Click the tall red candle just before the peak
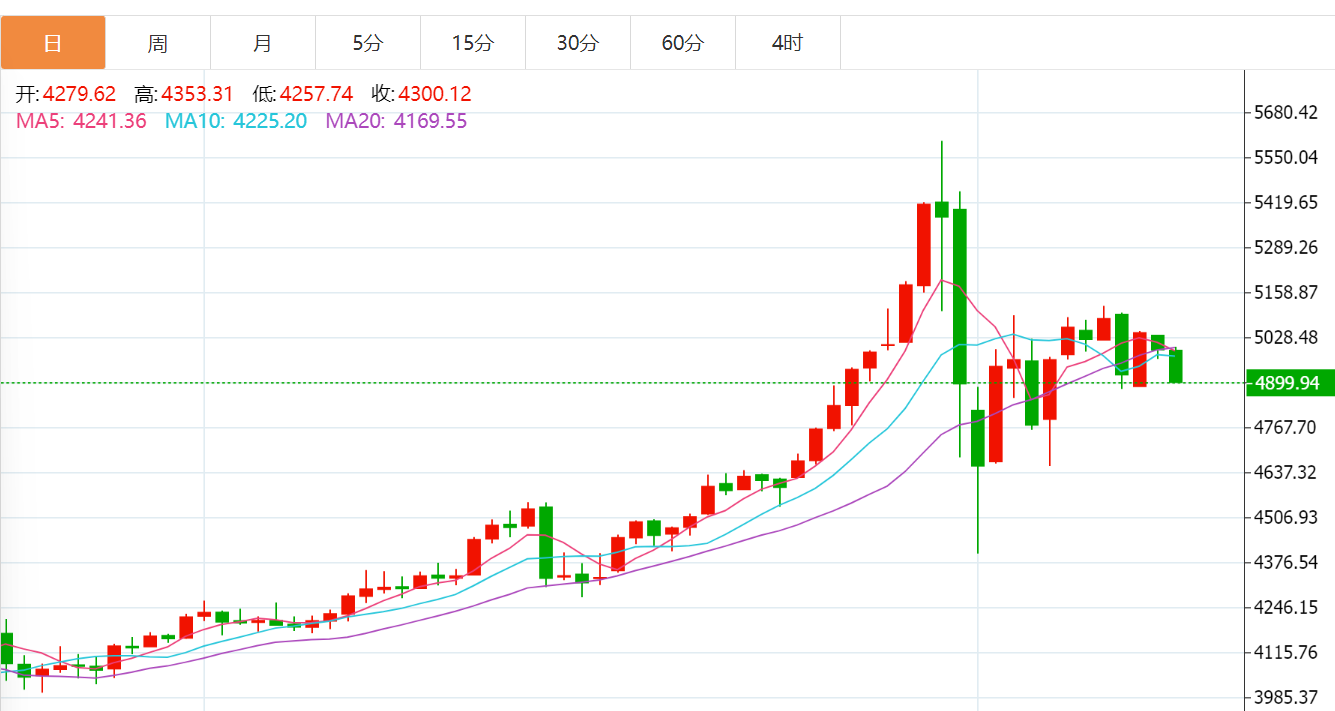 924,245
